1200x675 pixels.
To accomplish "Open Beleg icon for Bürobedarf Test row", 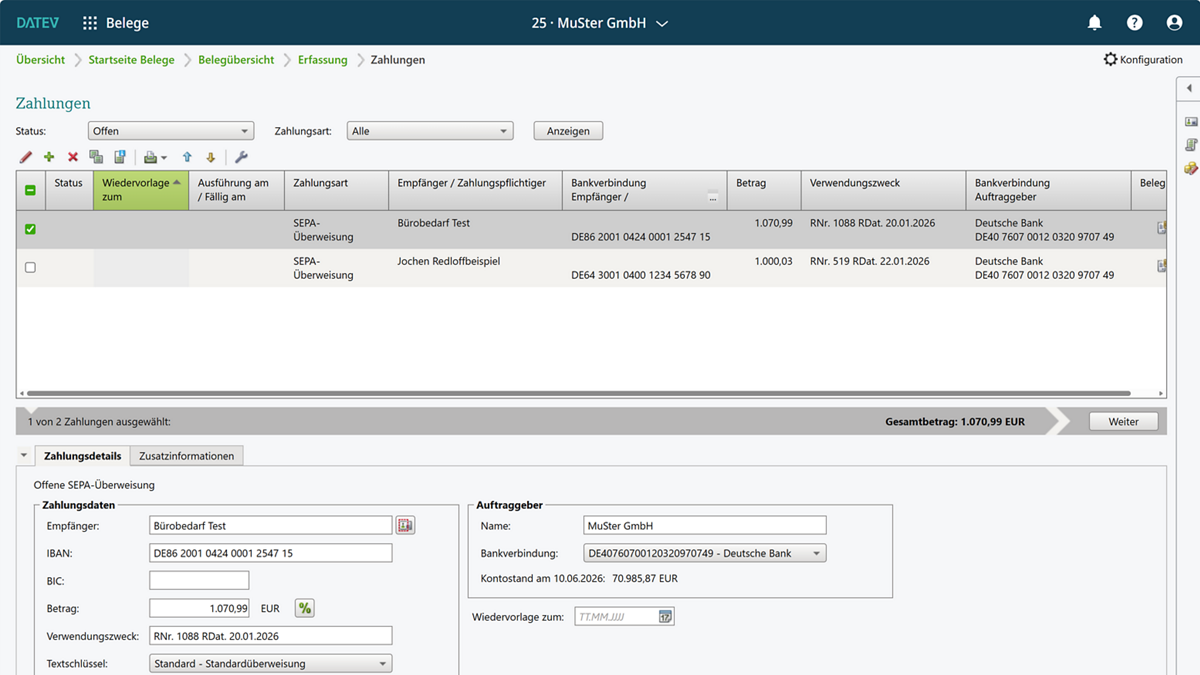I will (1162, 229).
